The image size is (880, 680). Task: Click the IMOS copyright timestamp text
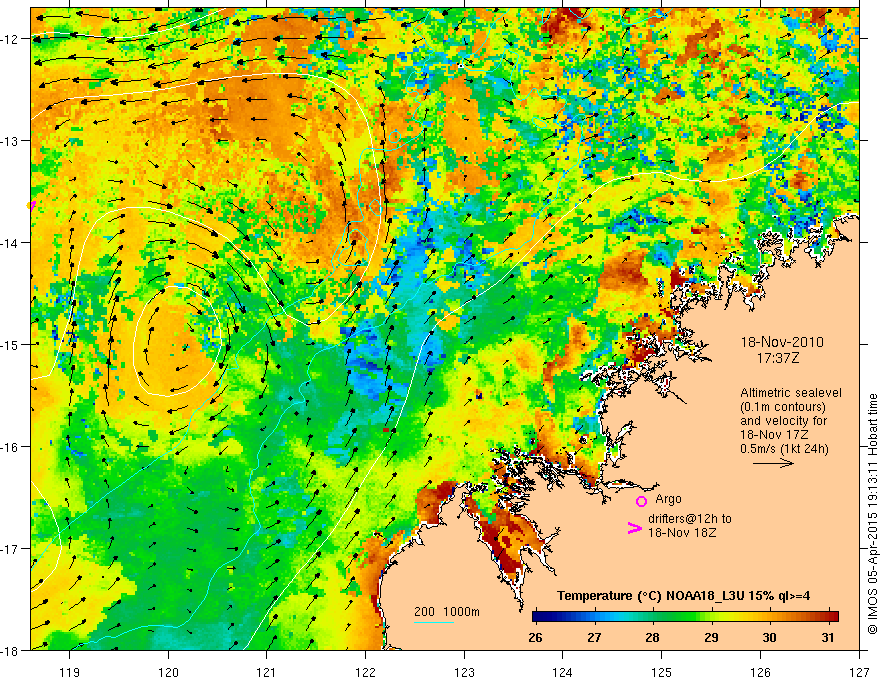872,513
